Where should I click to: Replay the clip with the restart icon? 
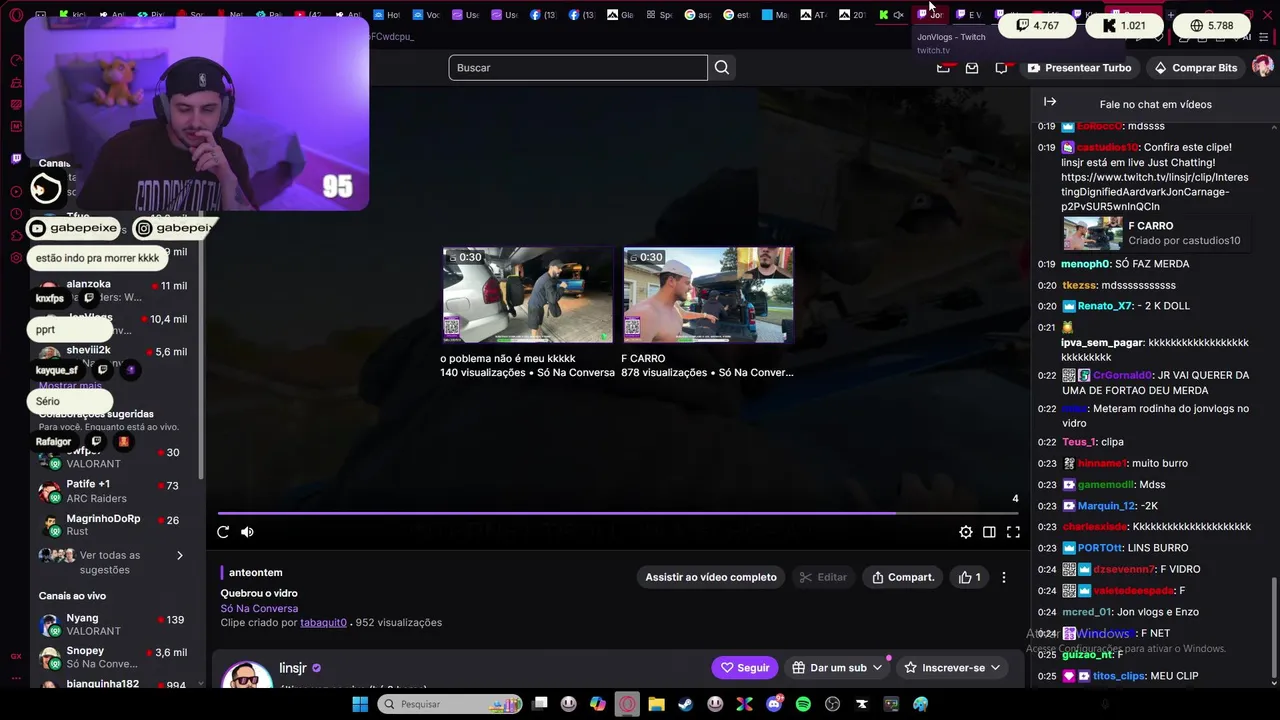223,532
